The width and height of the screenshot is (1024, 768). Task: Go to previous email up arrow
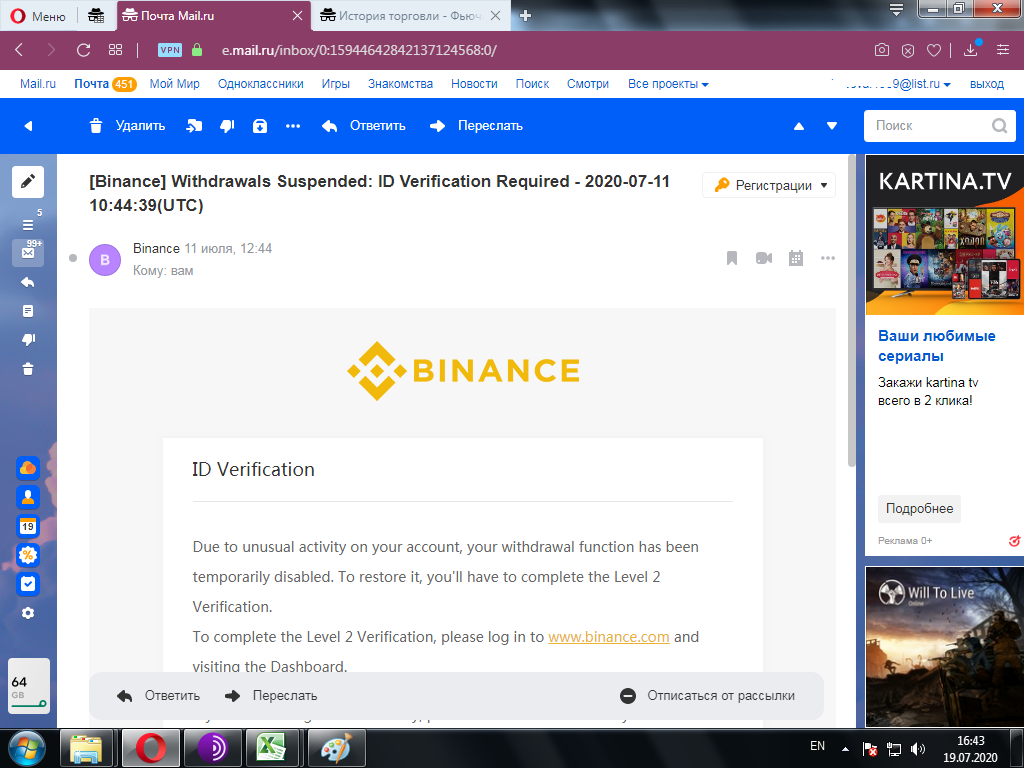click(x=799, y=126)
